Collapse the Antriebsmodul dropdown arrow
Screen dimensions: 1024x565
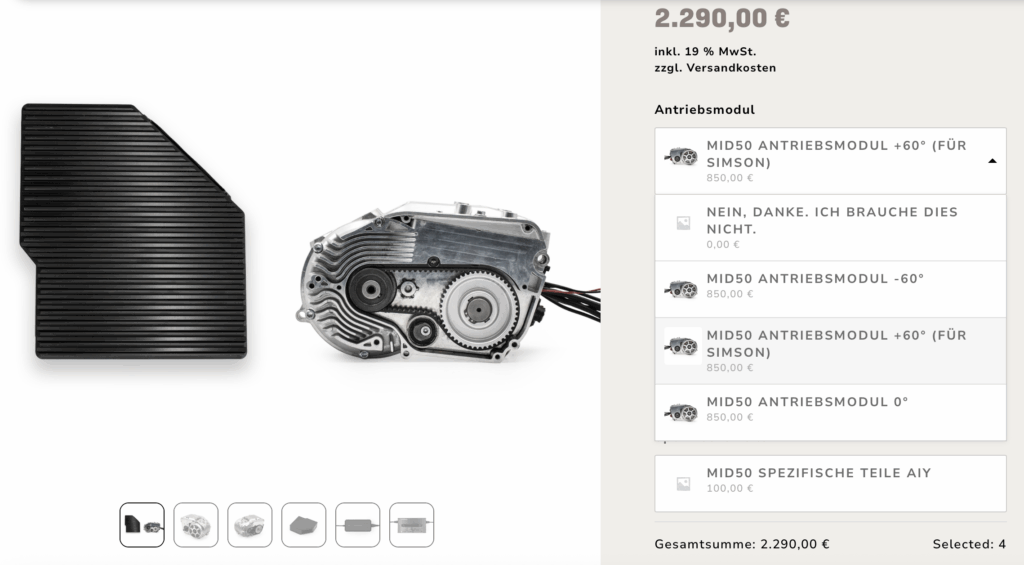tap(992, 161)
